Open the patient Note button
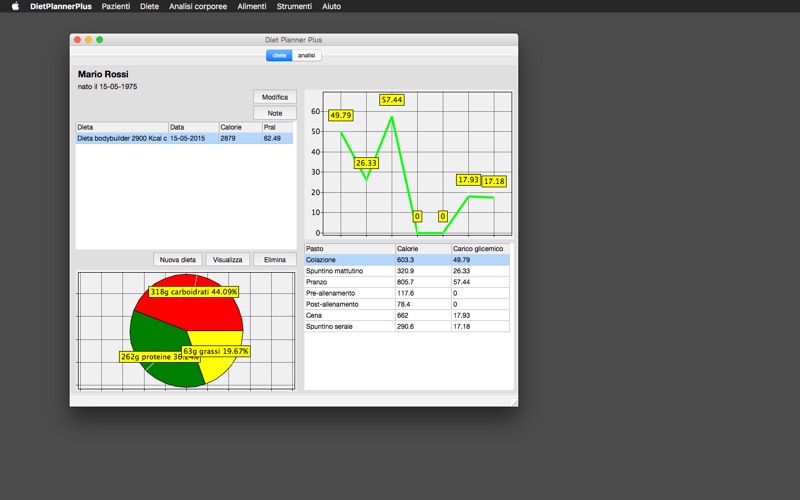The image size is (800, 500). (274, 113)
